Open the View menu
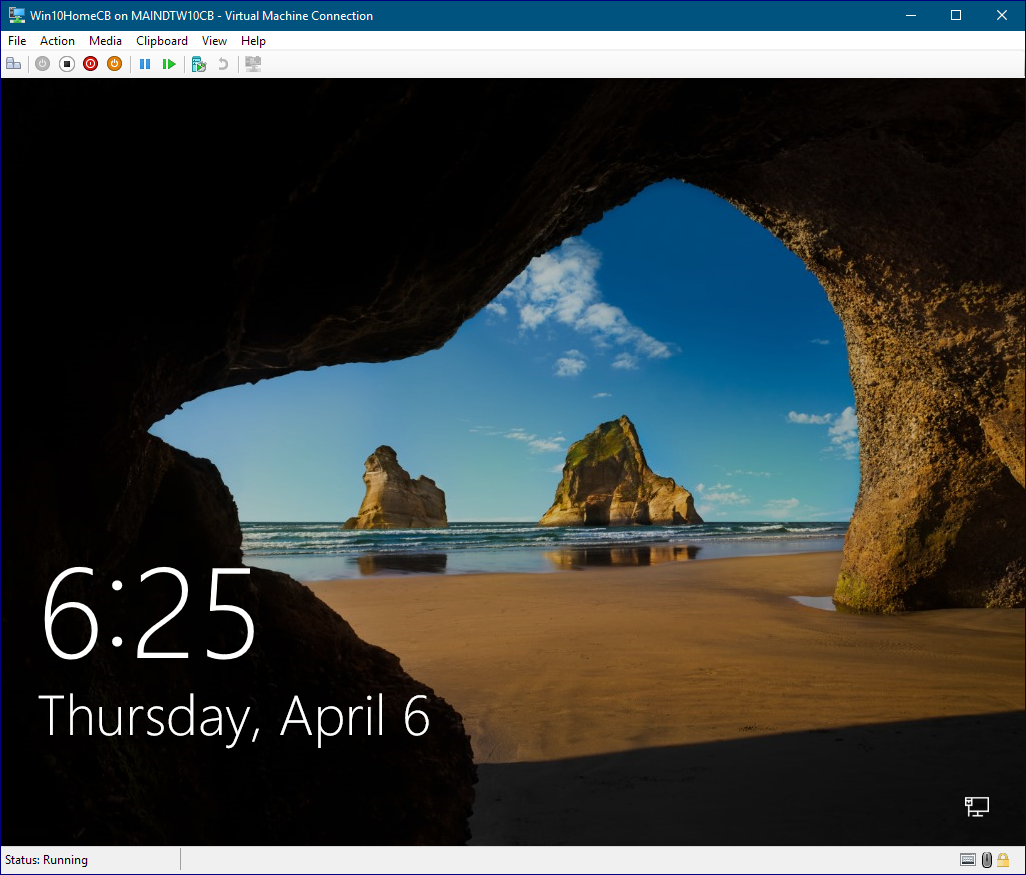The height and width of the screenshot is (875, 1026). tap(214, 41)
